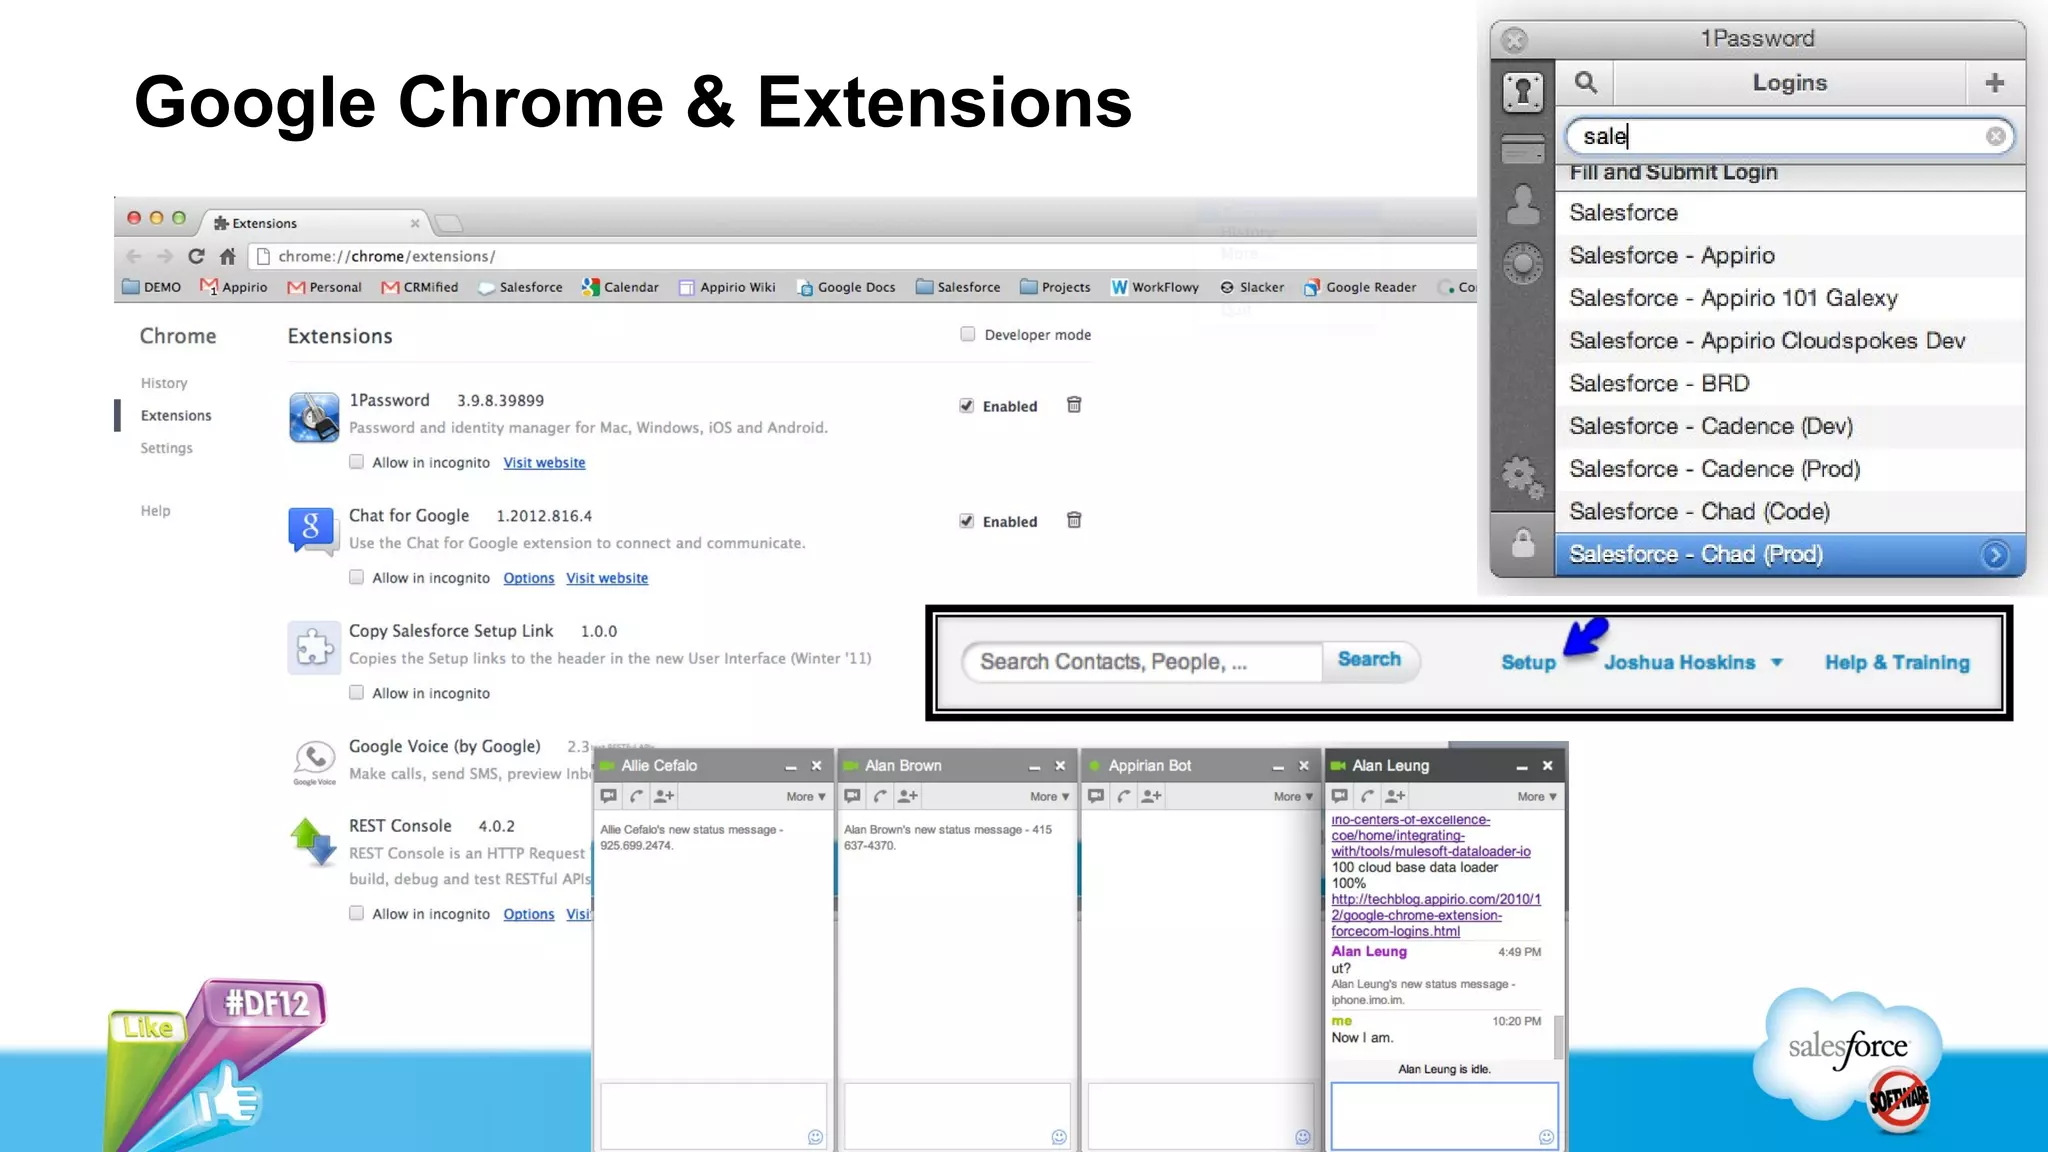Select History in Chrome sidebar
The image size is (2048, 1152).
pos(164,383)
